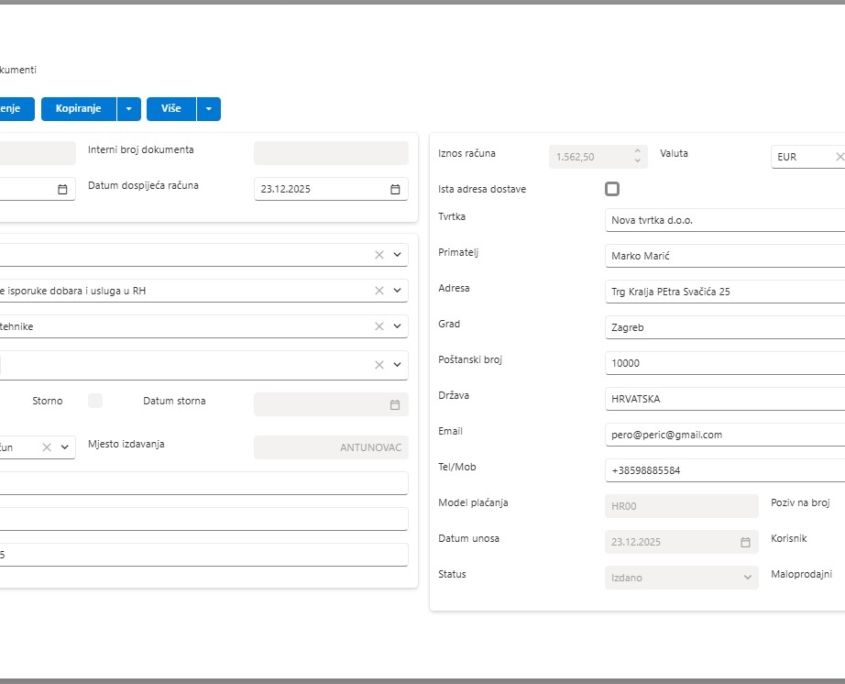Clear the 'isporuke dobara i usluga u RH' selection

click(x=379, y=291)
